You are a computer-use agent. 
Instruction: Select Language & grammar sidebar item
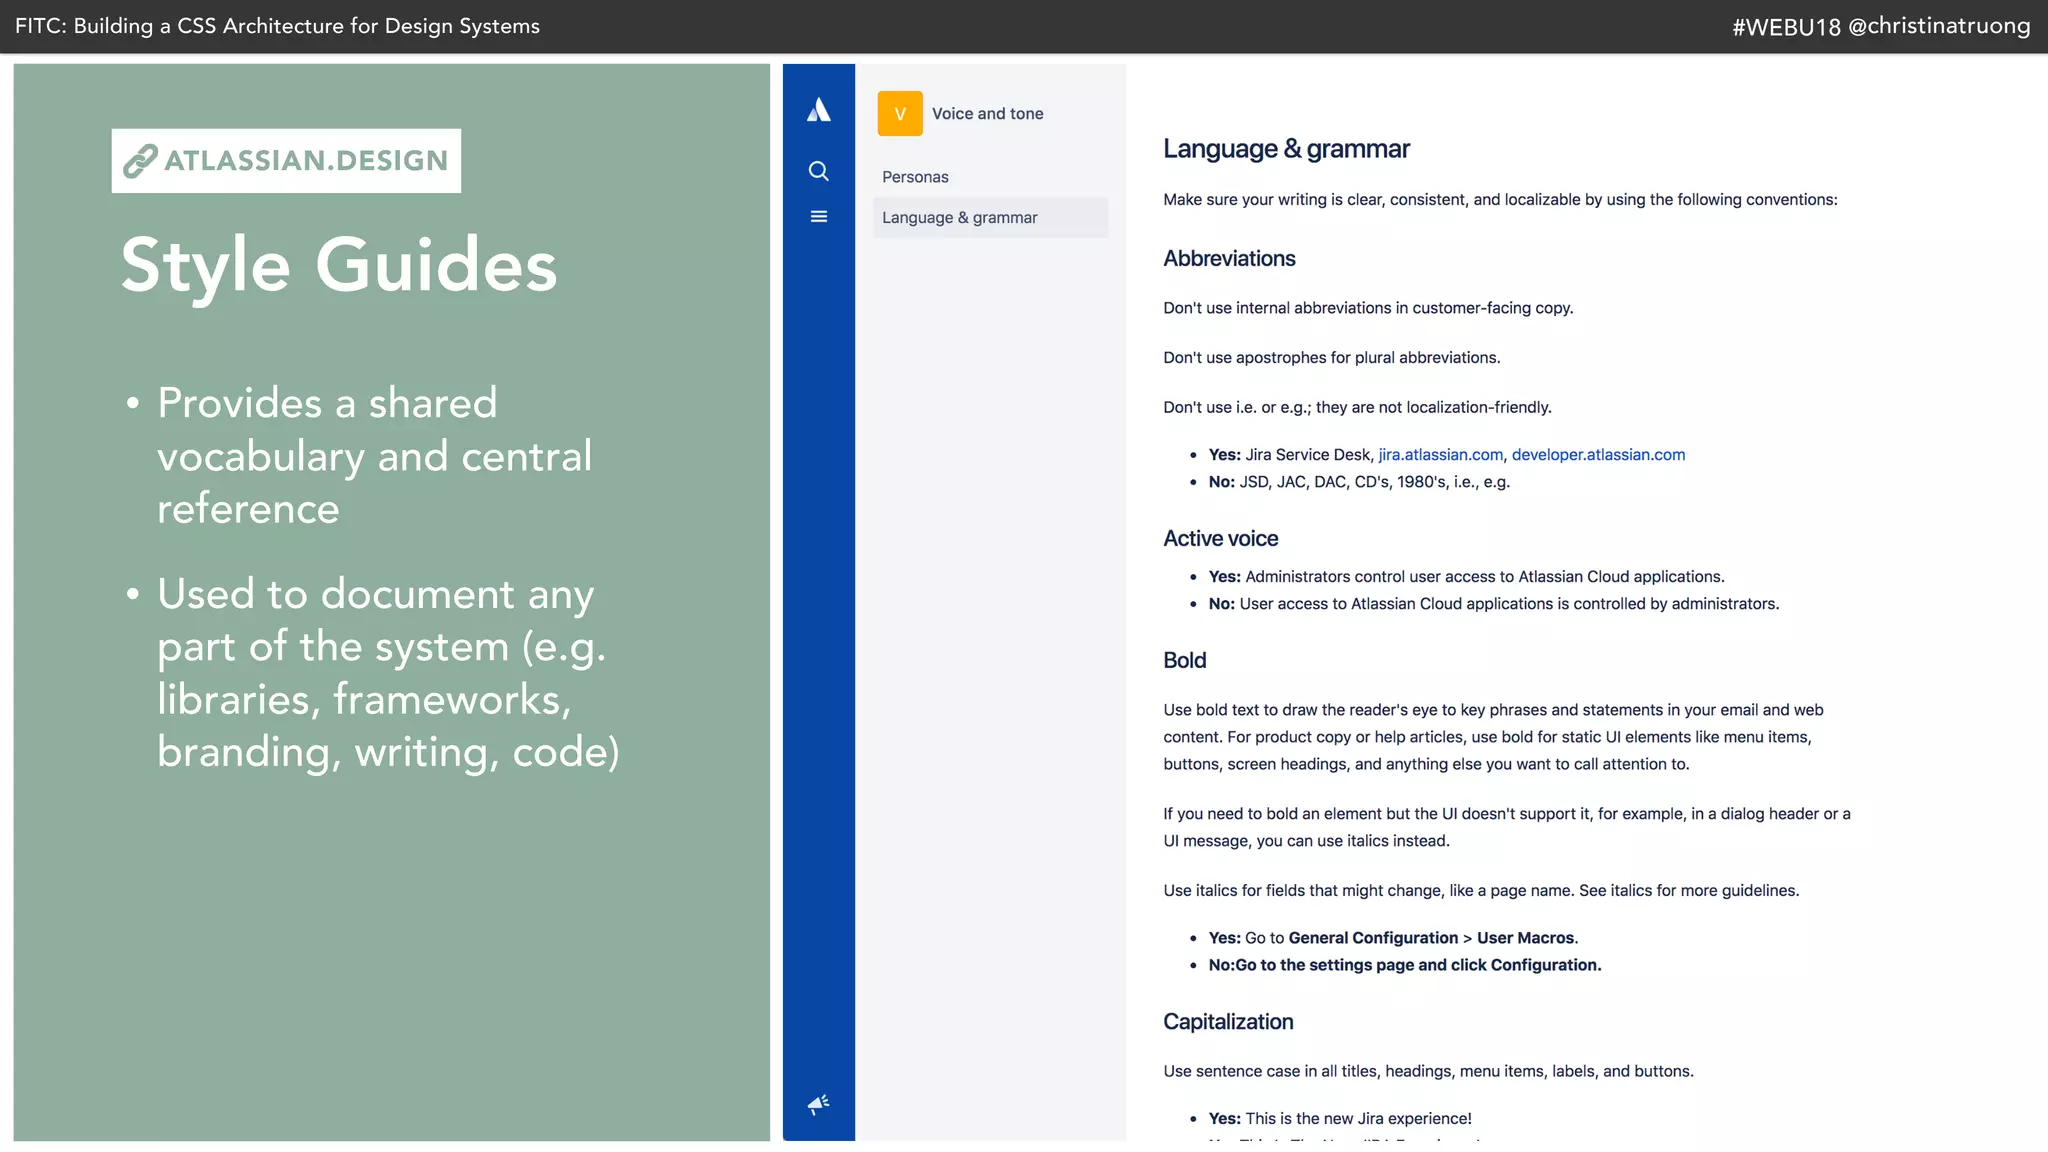coord(990,218)
